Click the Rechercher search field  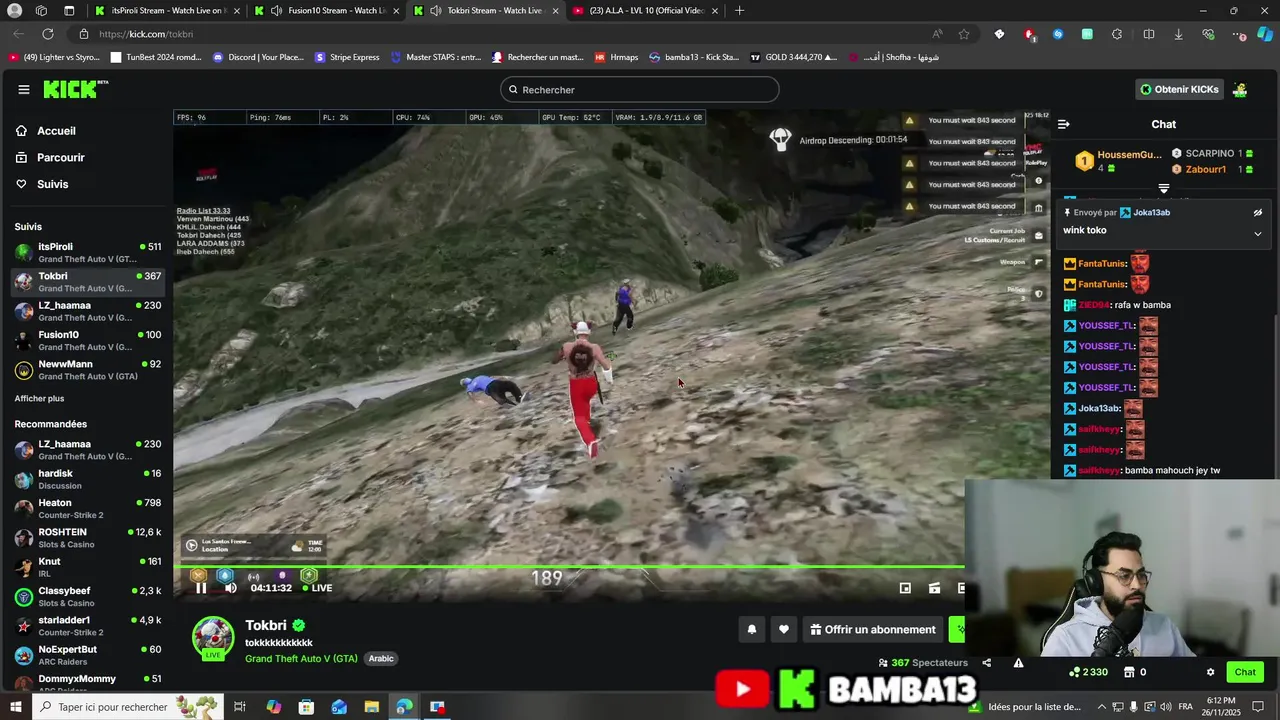(640, 89)
